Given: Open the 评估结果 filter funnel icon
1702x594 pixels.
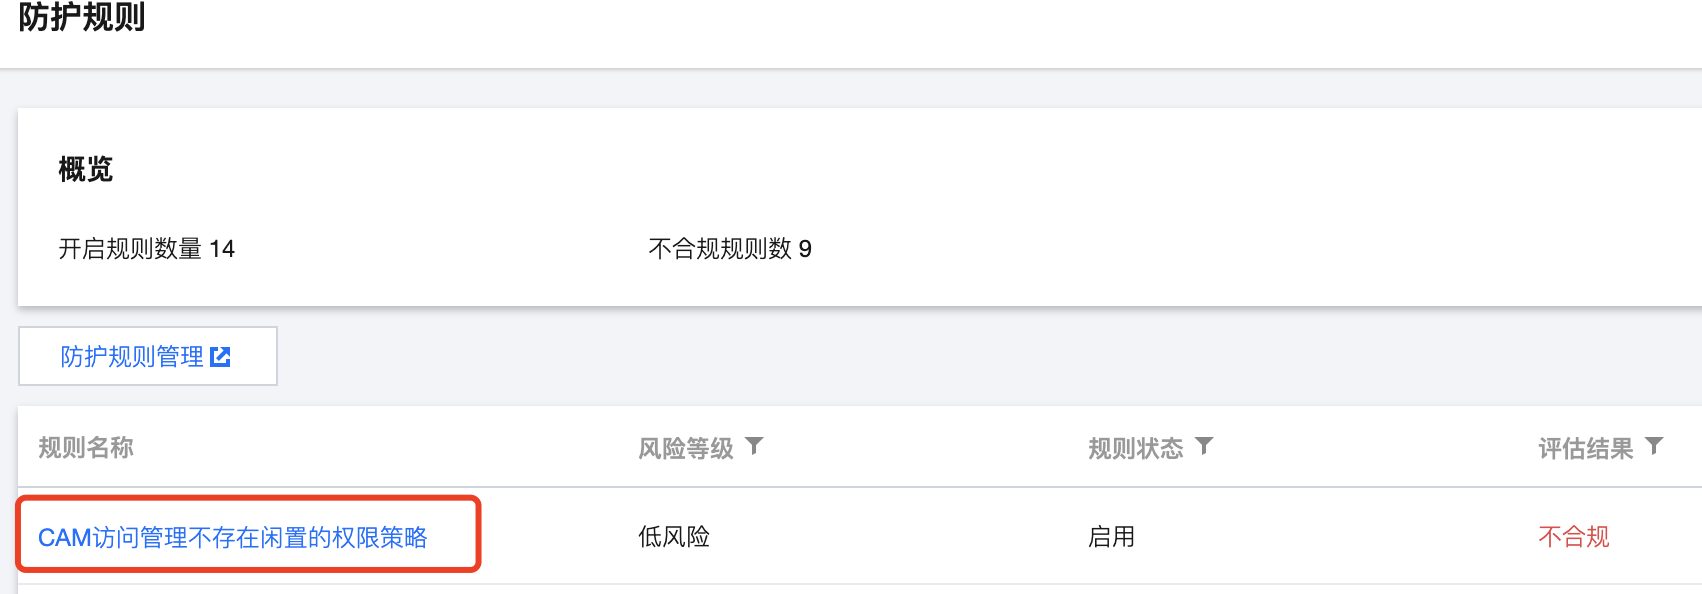Looking at the screenshot, I should tap(1654, 446).
